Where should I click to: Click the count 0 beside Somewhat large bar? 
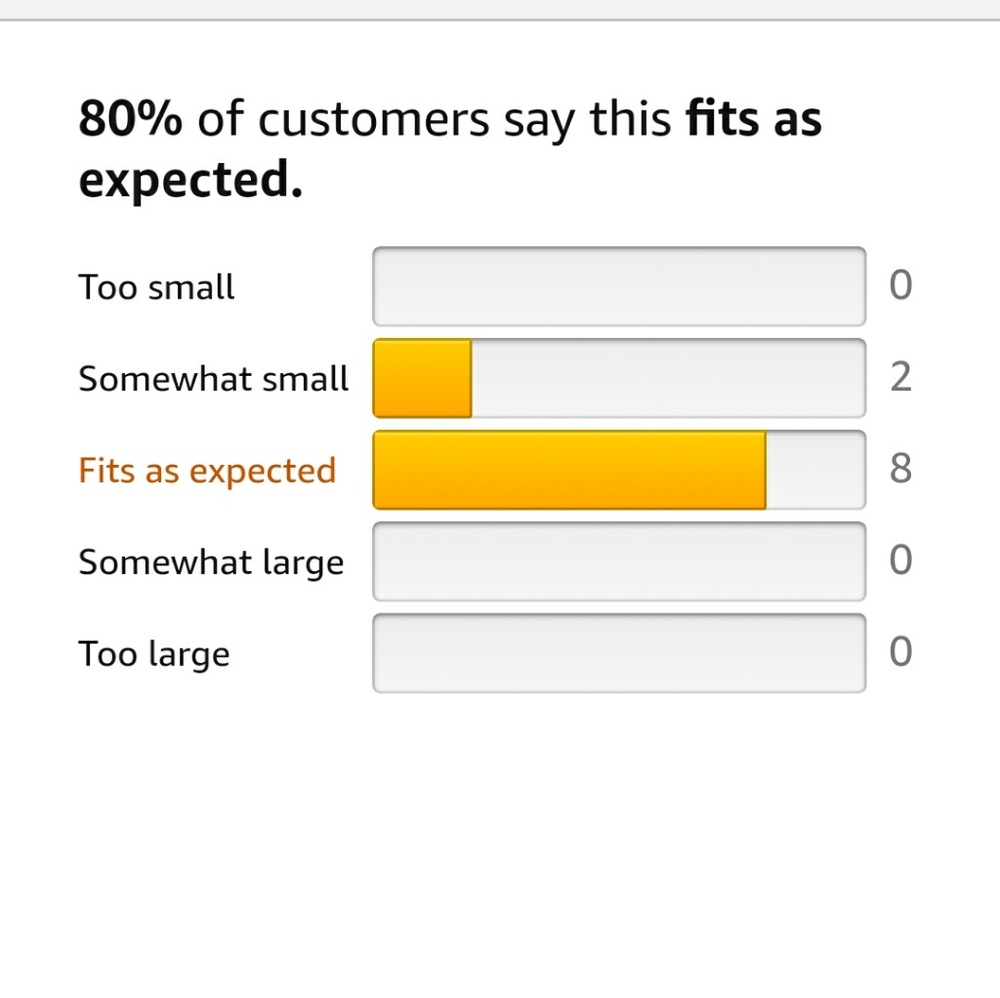pos(900,562)
